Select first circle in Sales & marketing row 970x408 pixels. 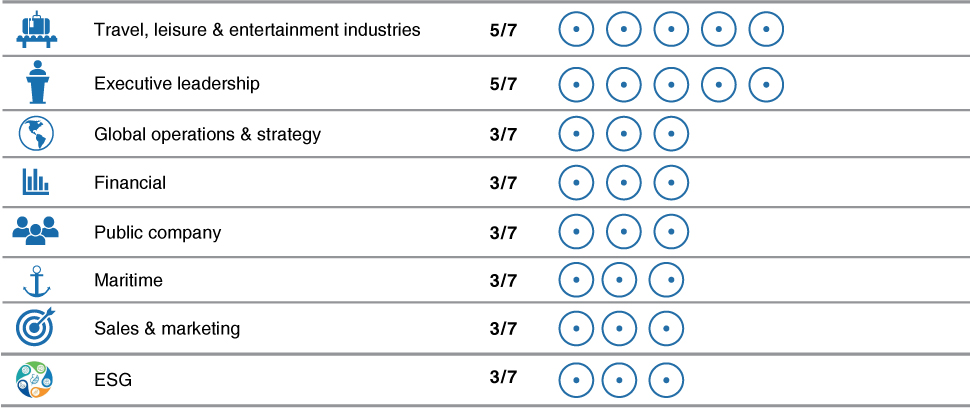click(576, 328)
